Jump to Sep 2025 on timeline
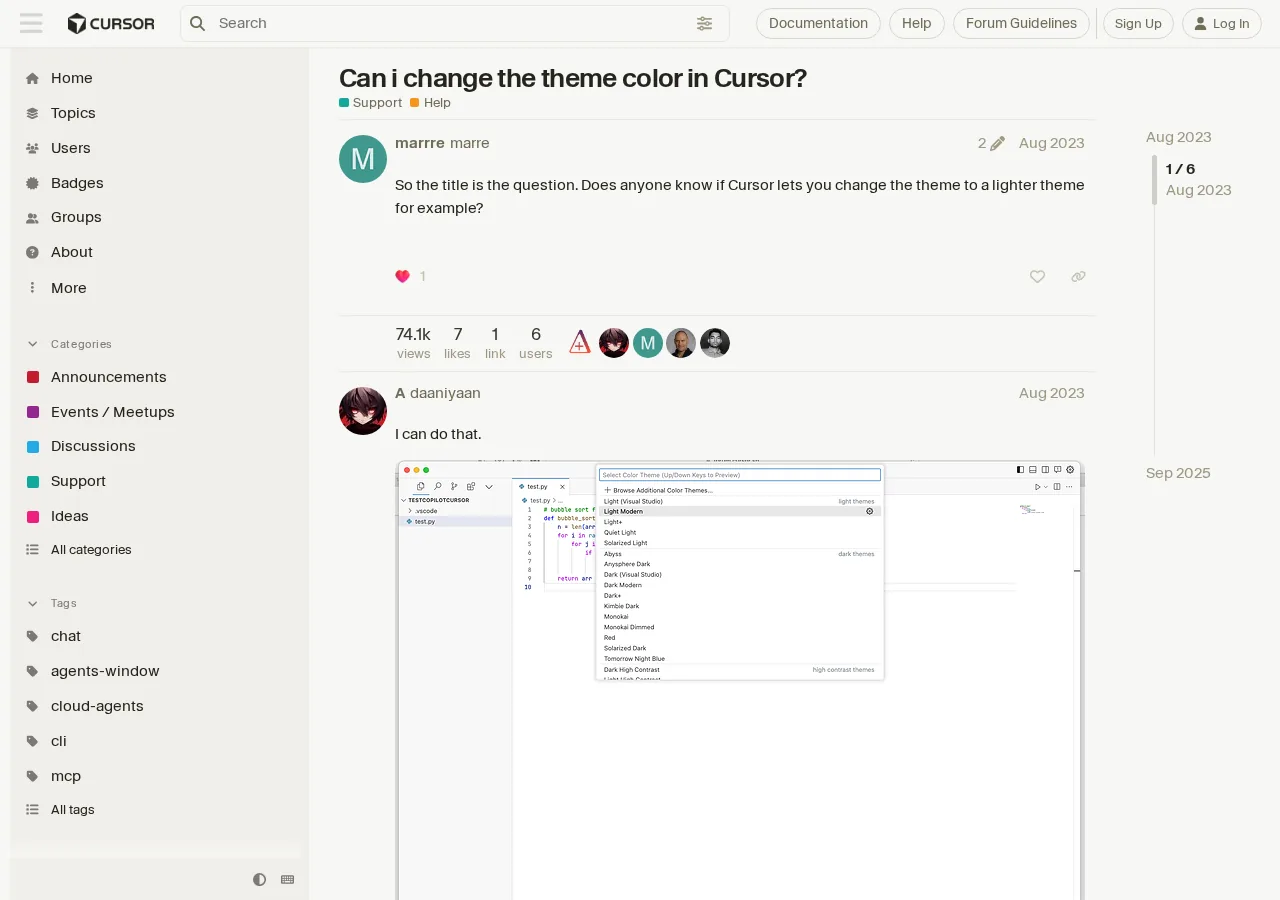The height and width of the screenshot is (900, 1280). (1178, 473)
